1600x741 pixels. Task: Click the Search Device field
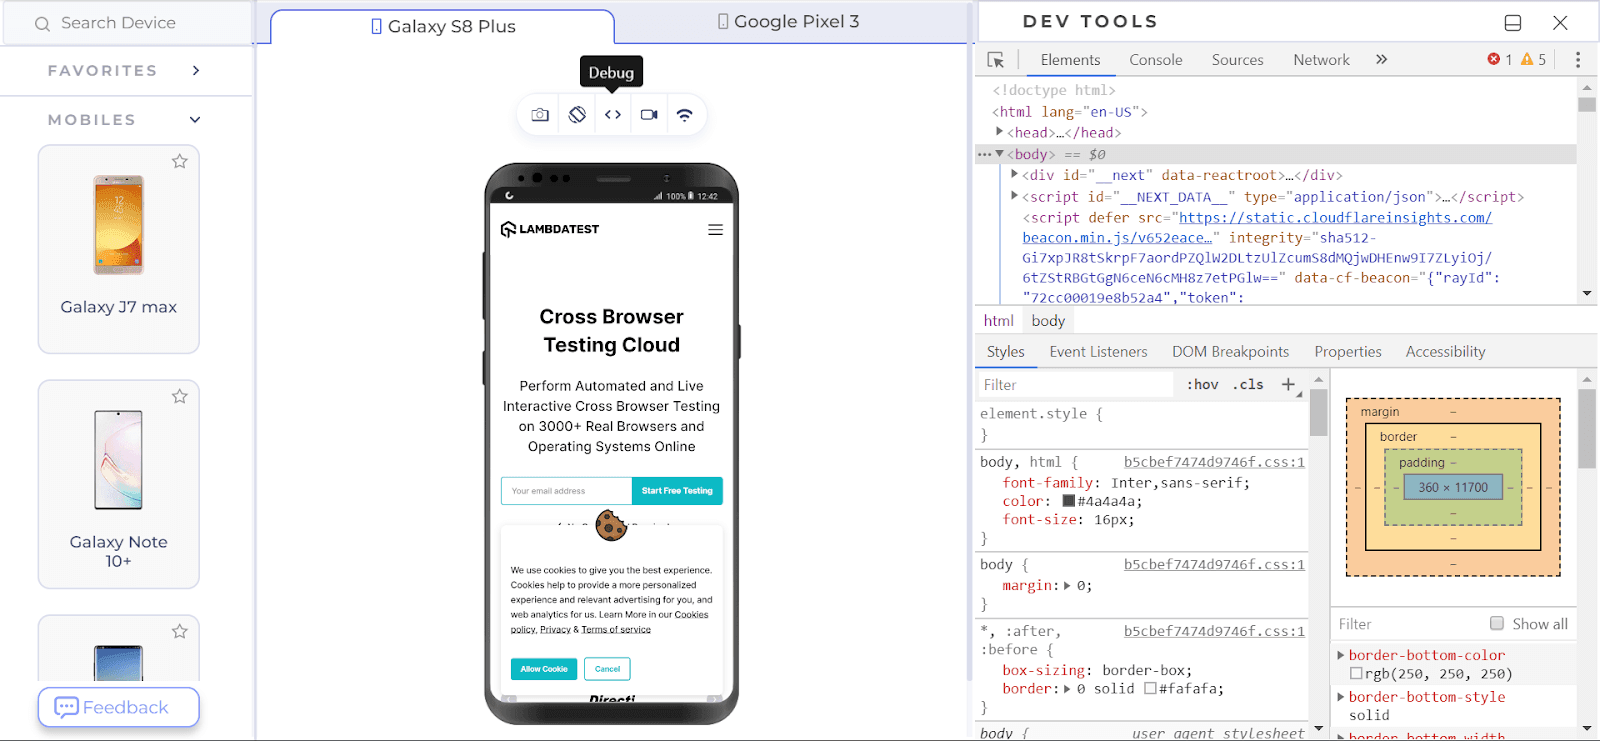[x=127, y=23]
